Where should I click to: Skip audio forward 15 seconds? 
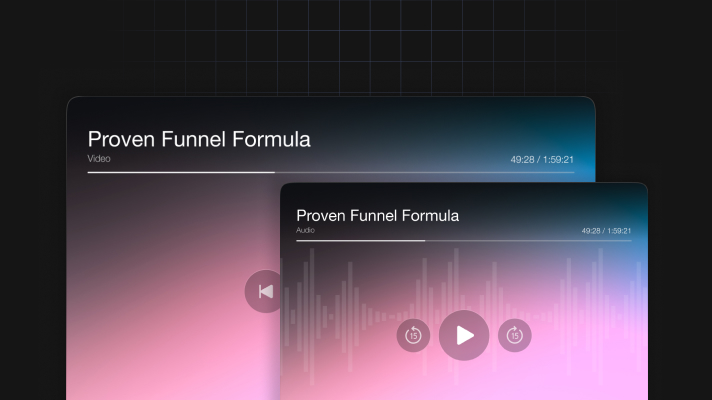[514, 335]
